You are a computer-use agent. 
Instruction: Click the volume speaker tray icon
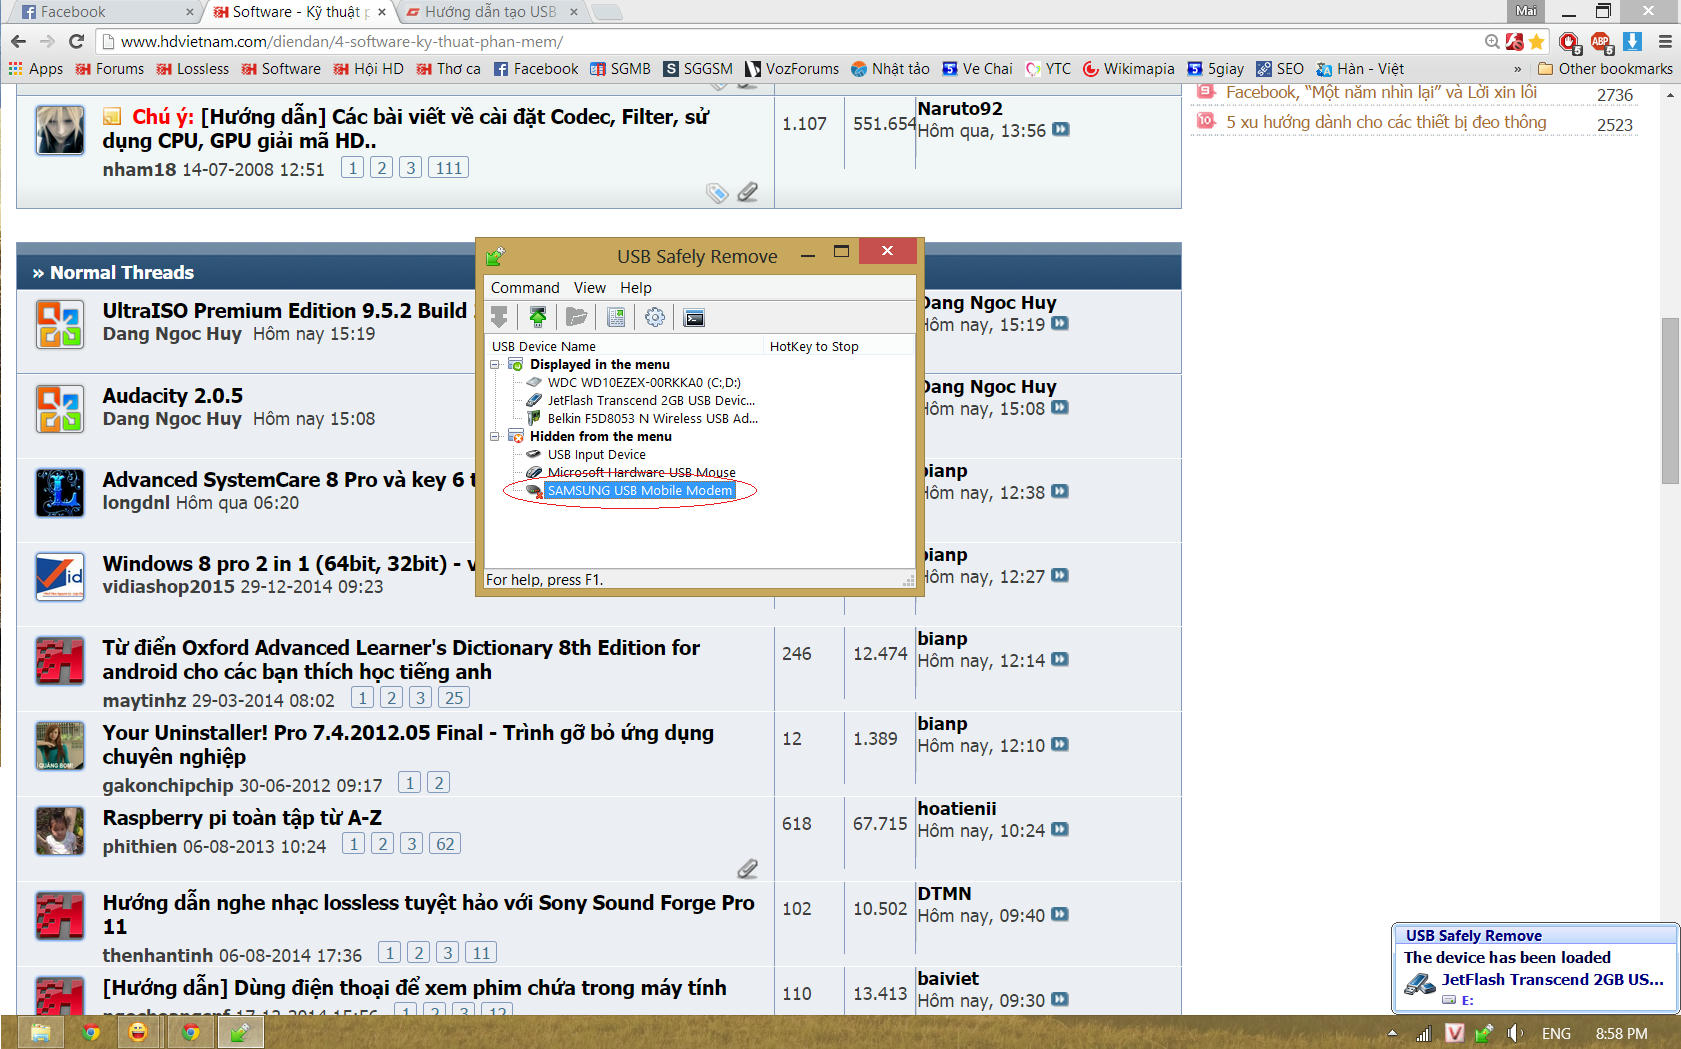tap(1516, 1033)
